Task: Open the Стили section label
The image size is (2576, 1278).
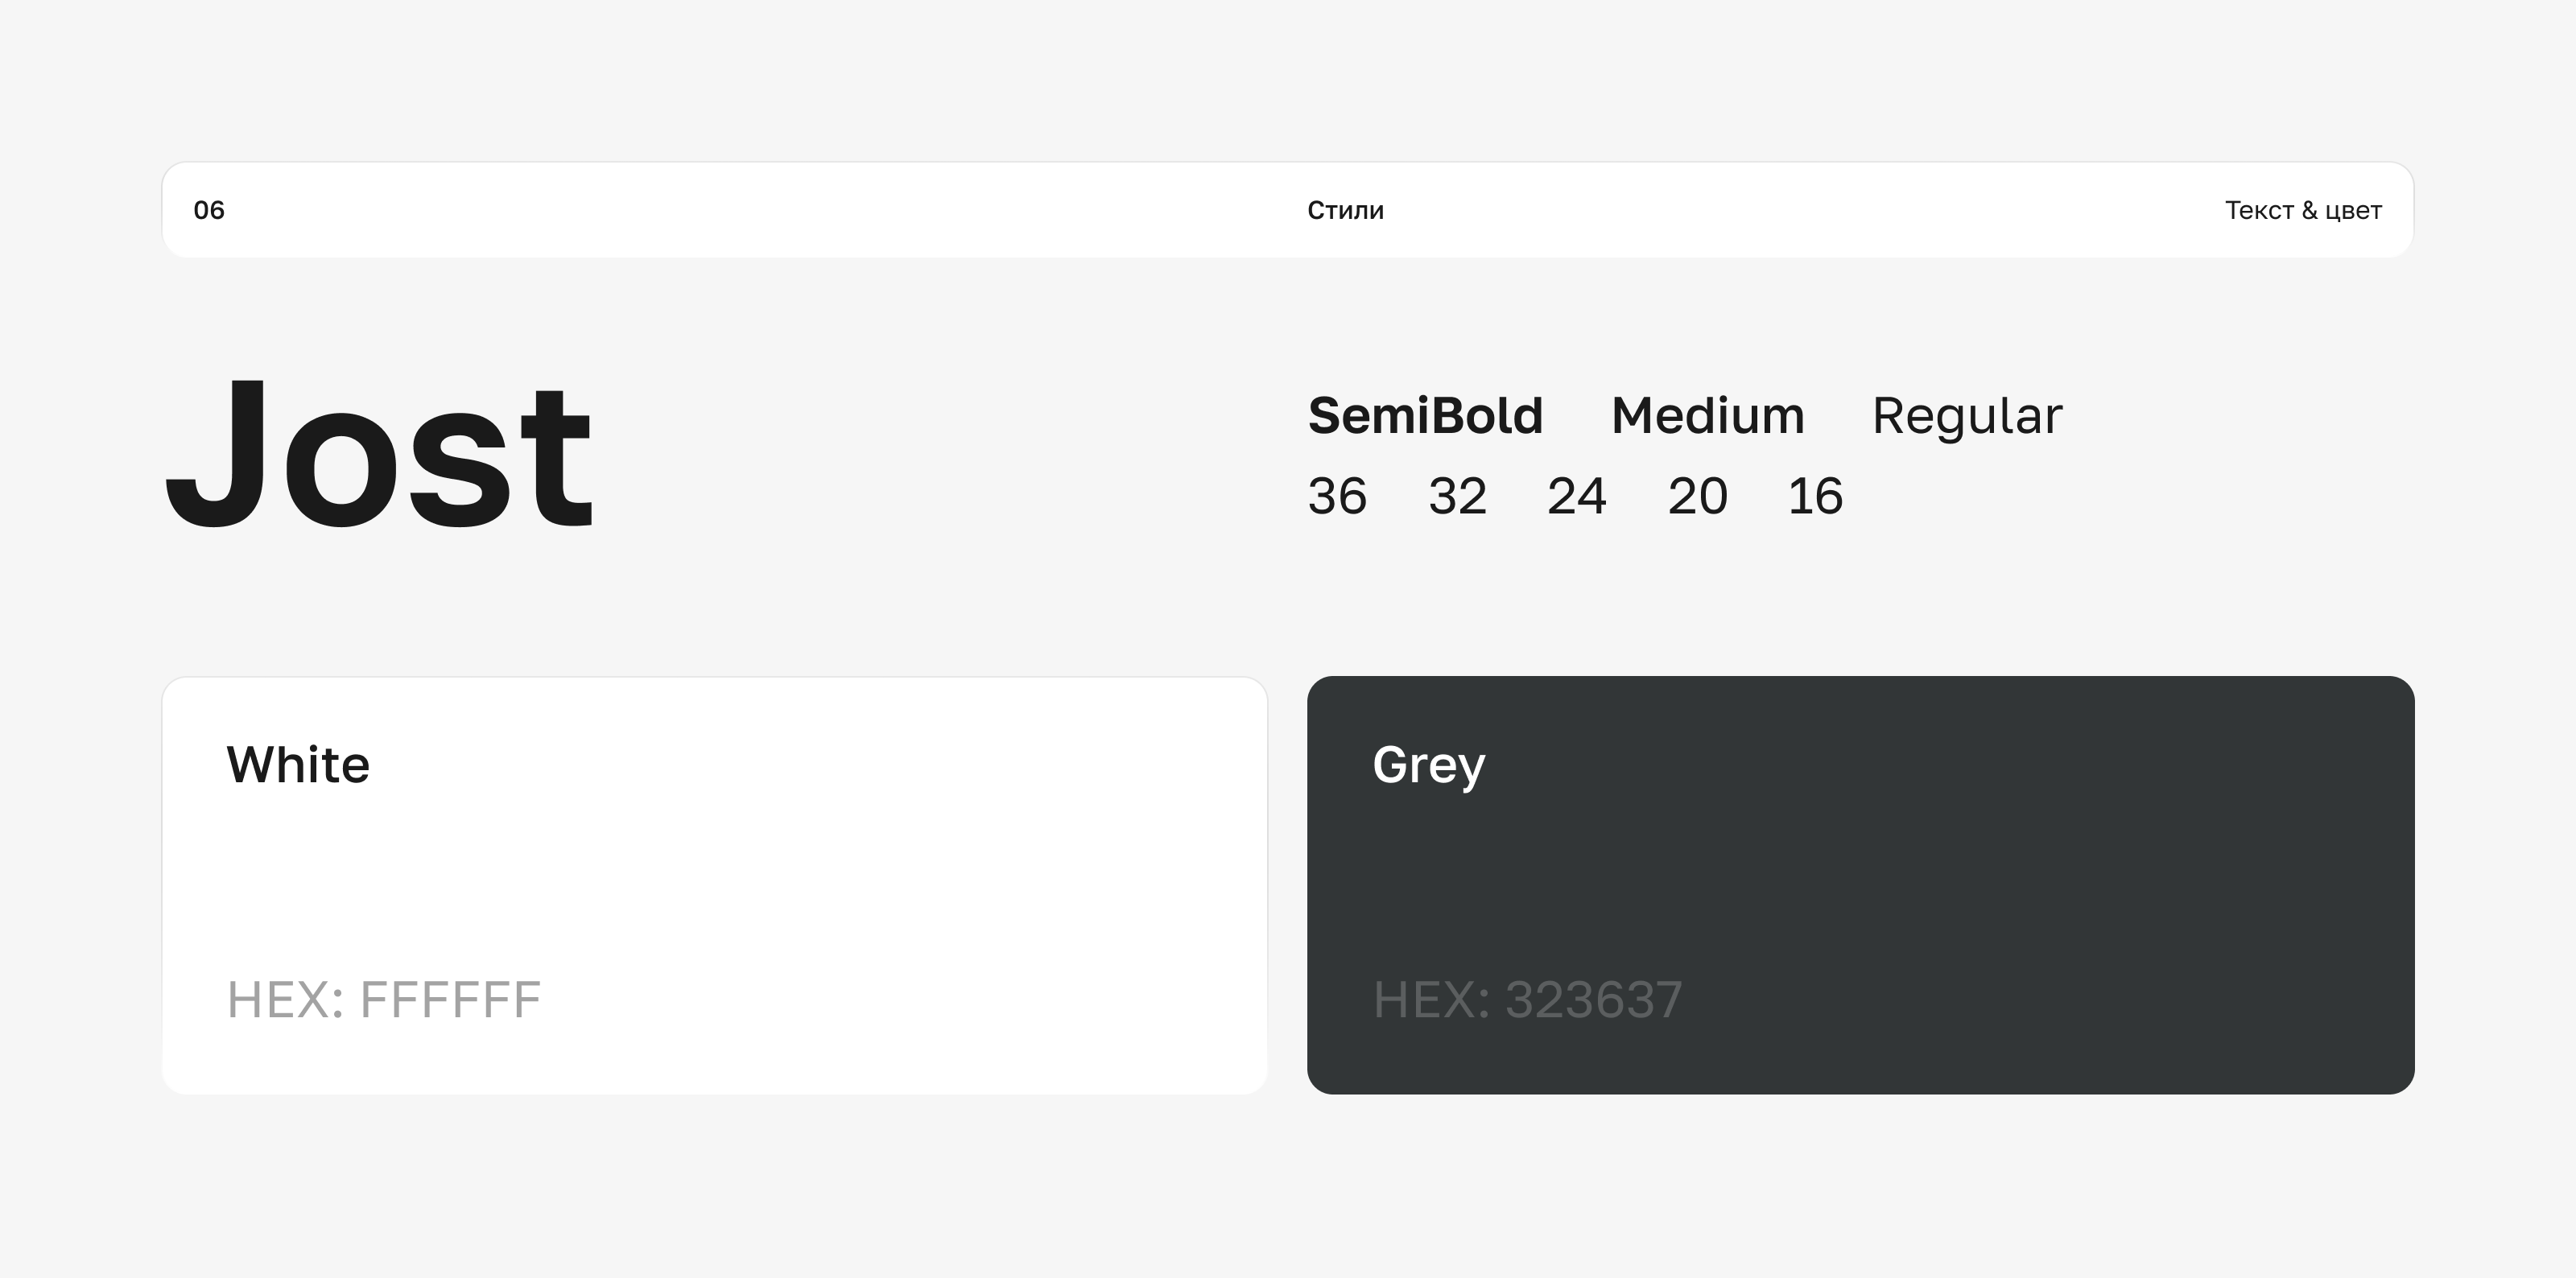Action: (1345, 210)
